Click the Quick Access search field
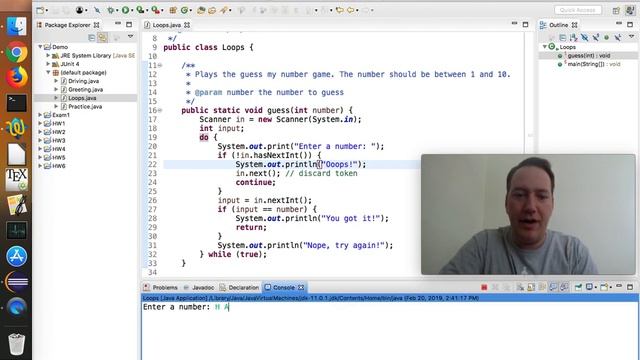640x360 pixels. tap(578, 10)
